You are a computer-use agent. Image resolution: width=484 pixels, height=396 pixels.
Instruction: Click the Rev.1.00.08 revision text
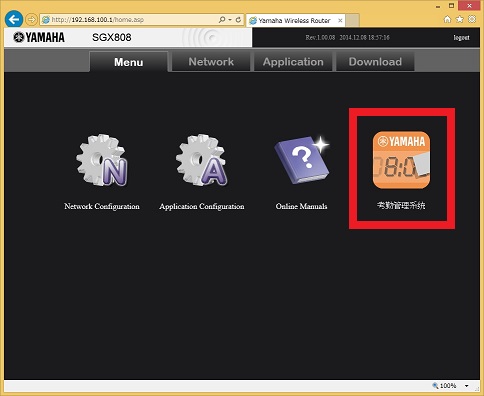(x=320, y=37)
